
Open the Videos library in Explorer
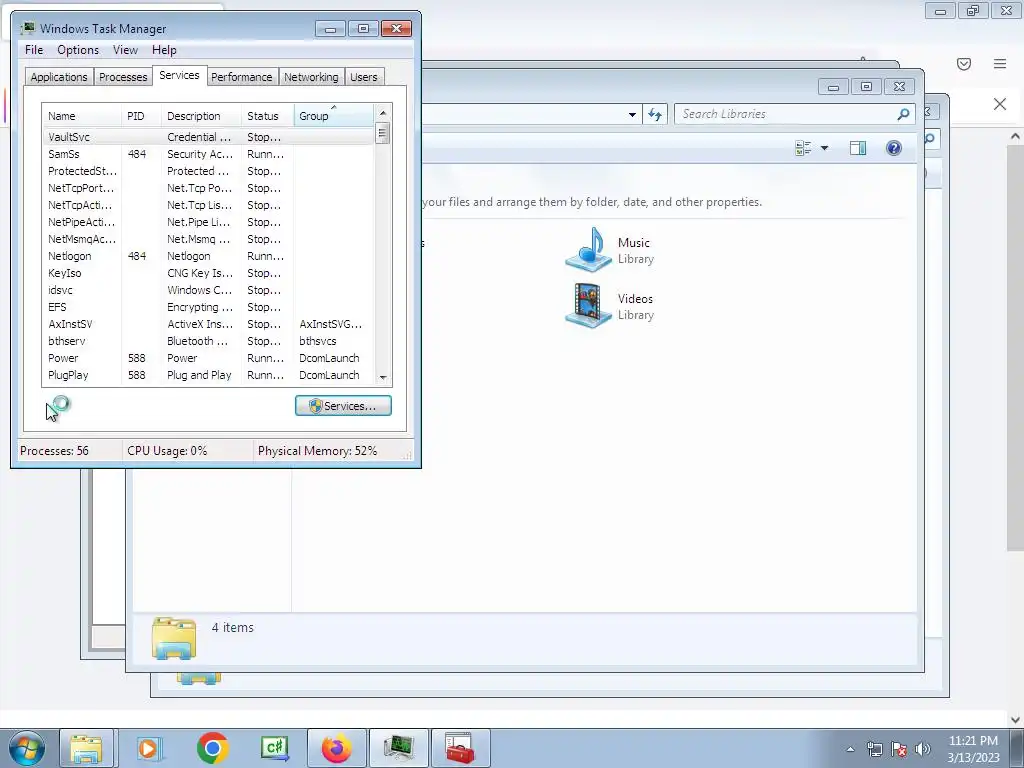click(x=611, y=306)
